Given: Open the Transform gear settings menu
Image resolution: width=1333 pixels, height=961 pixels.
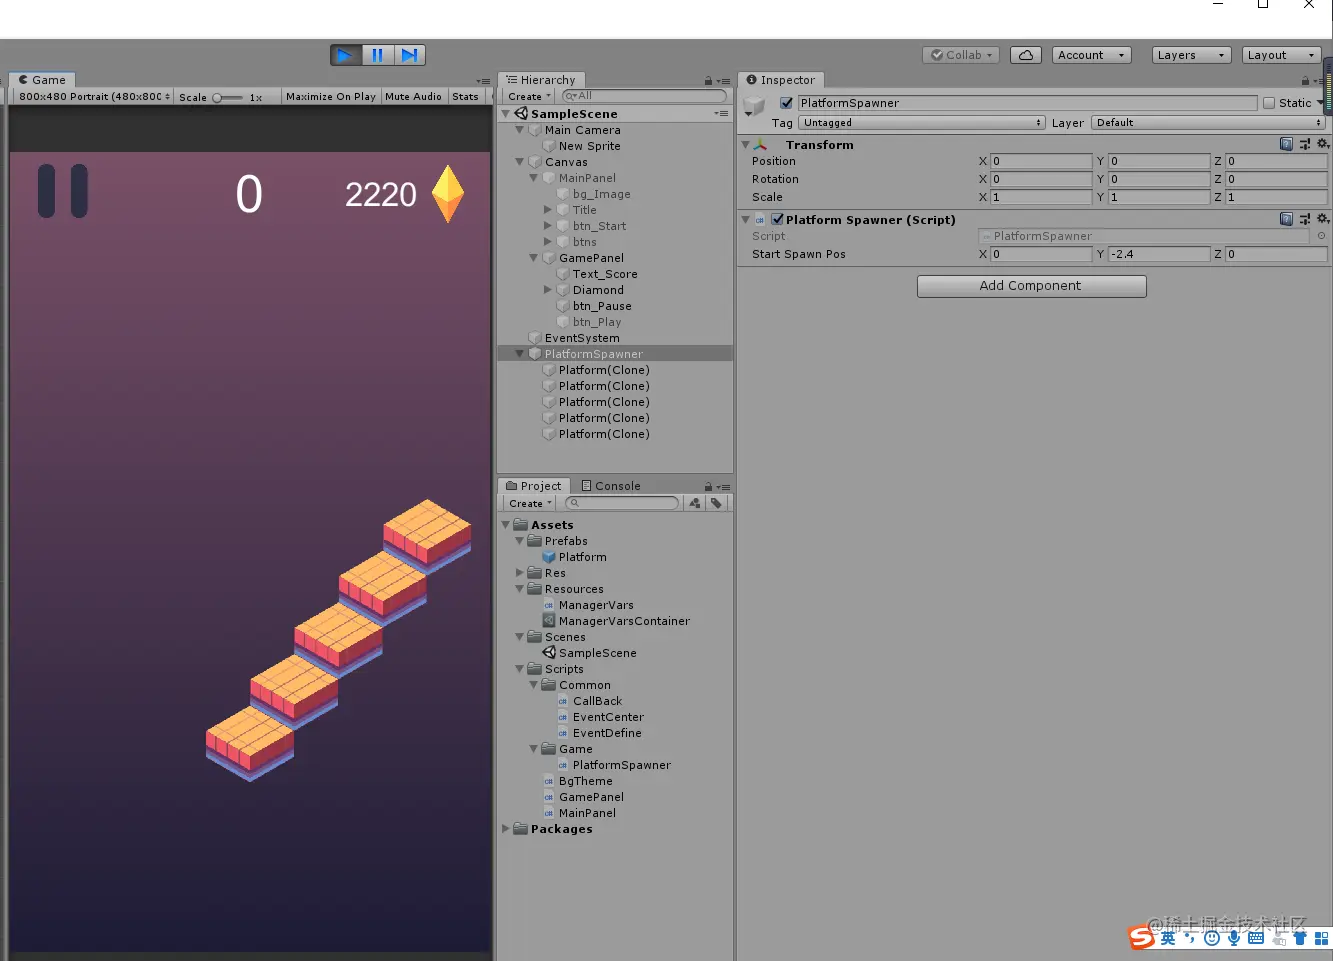Looking at the screenshot, I should click(1323, 144).
